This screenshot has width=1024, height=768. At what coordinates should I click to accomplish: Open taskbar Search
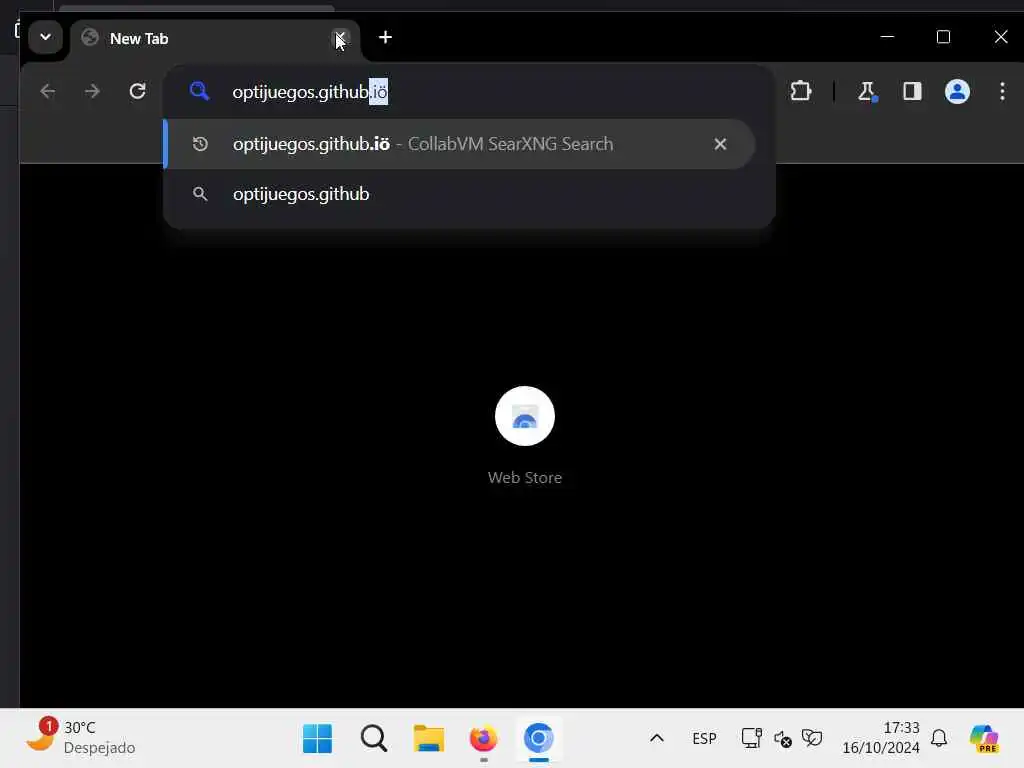coord(374,739)
